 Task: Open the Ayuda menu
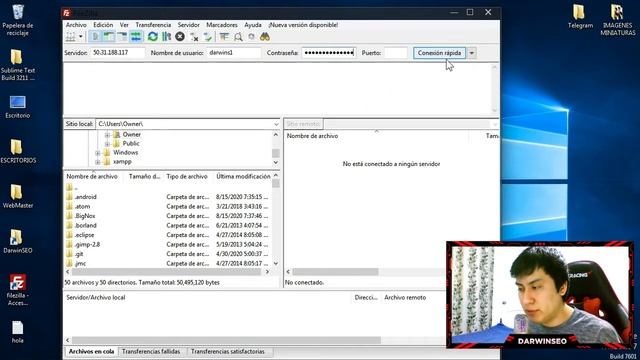tap(253, 25)
